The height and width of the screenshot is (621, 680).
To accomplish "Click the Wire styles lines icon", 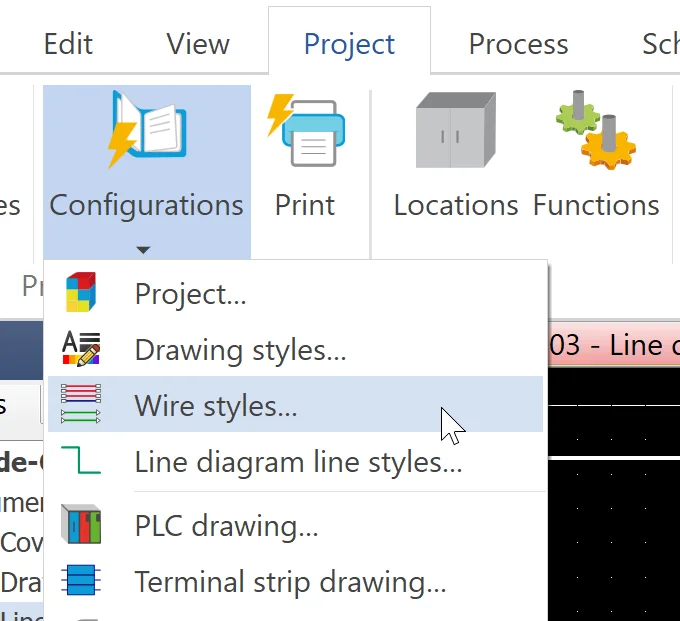I will pyautogui.click(x=81, y=405).
